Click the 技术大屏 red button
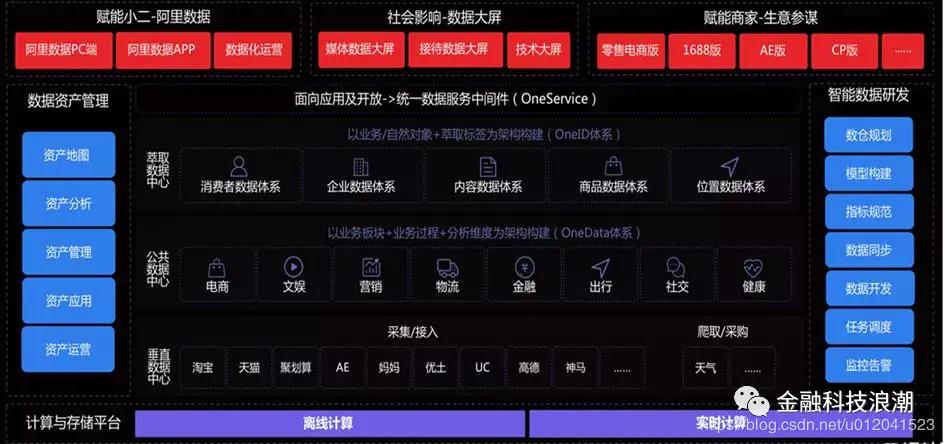Screen dimensions: 945x444 click(538, 50)
